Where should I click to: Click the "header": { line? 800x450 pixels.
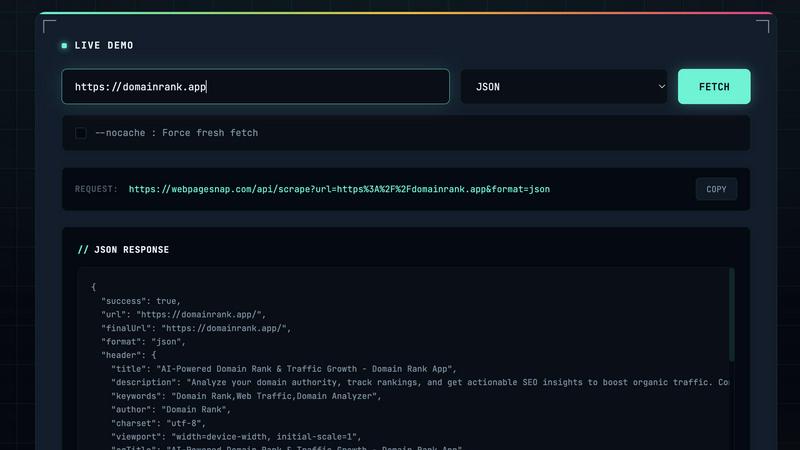point(129,356)
